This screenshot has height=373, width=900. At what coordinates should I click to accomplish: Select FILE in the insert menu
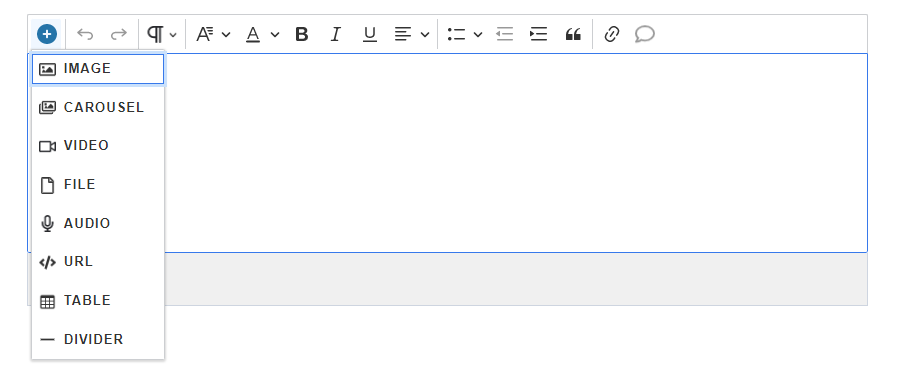(x=98, y=185)
